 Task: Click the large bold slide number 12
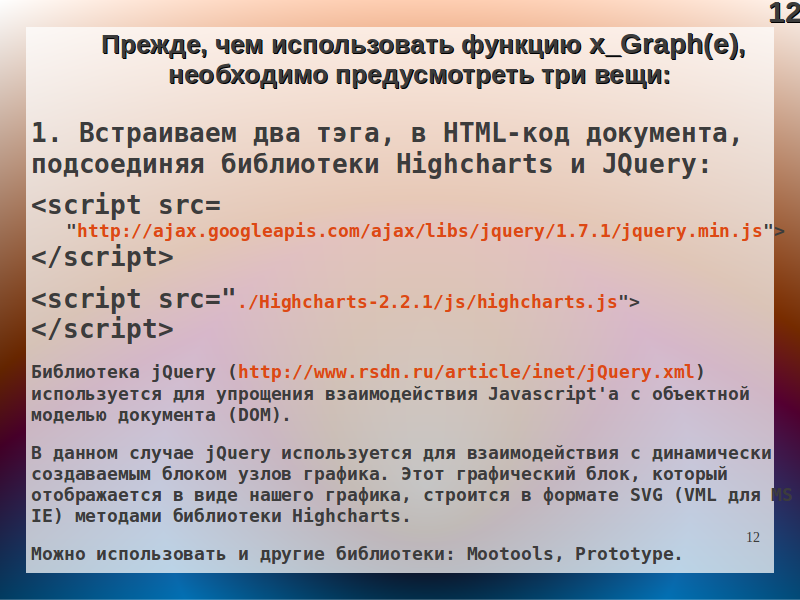click(x=784, y=13)
